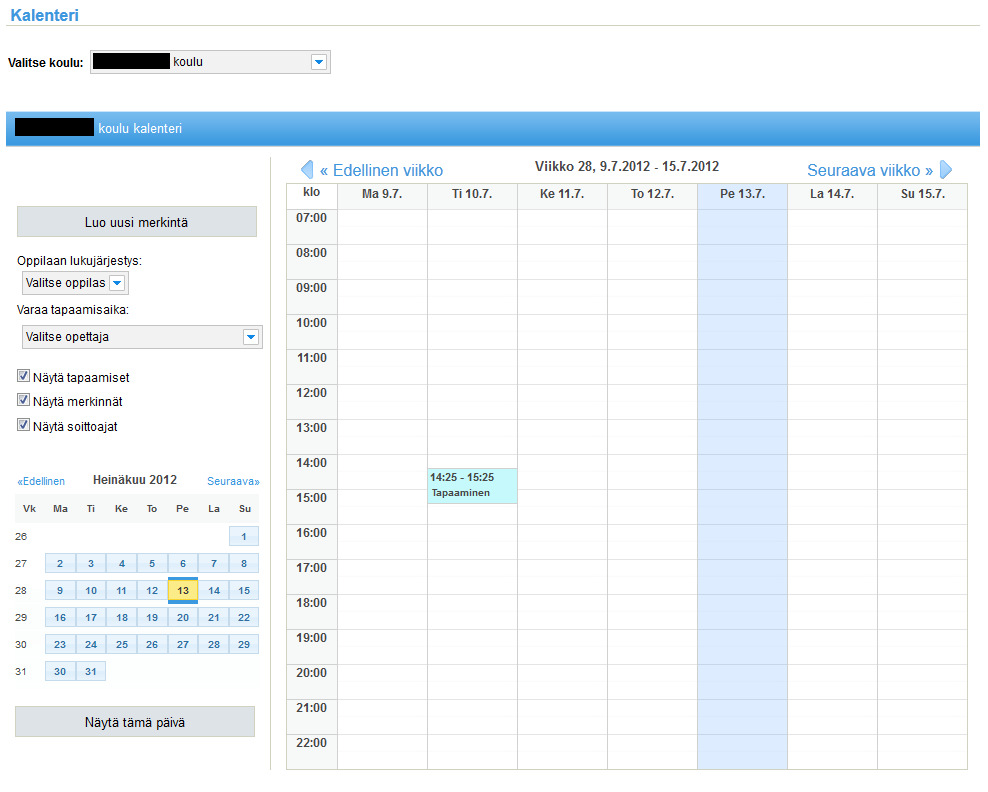Select day 16 in mini calendar
This screenshot has width=988, height=792.
(x=60, y=617)
